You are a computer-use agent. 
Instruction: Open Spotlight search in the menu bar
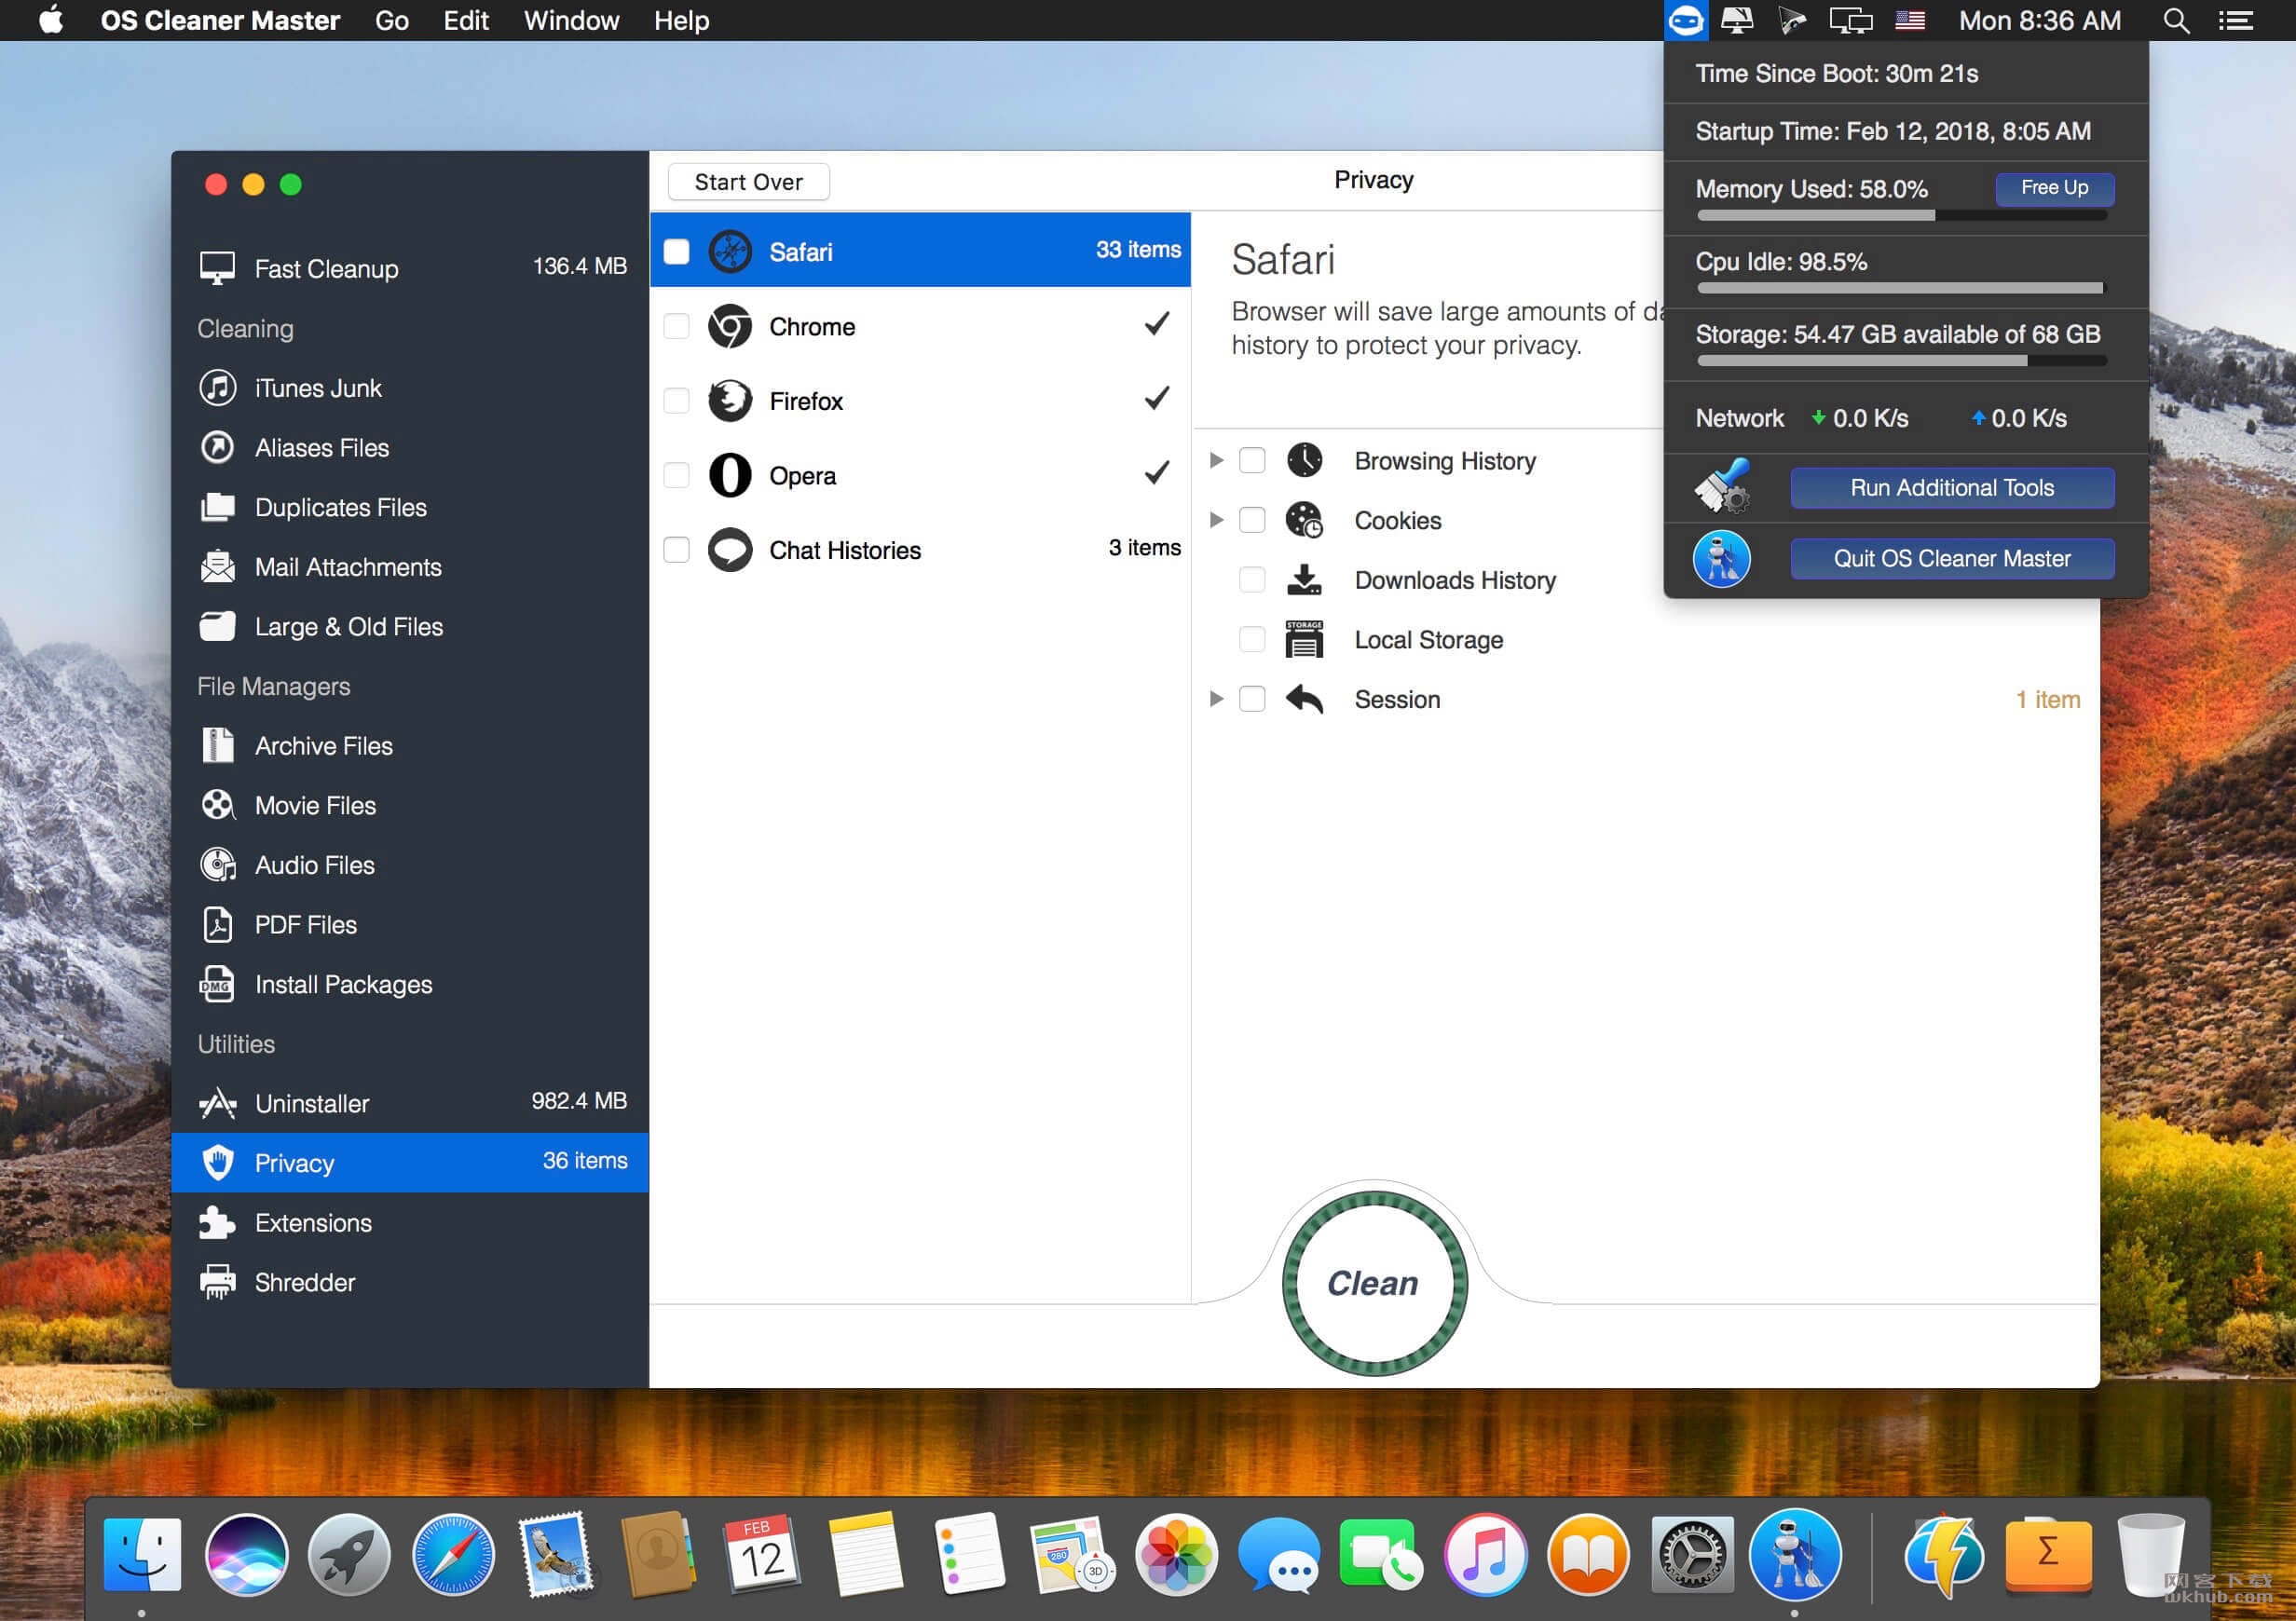pyautogui.click(x=2176, y=20)
